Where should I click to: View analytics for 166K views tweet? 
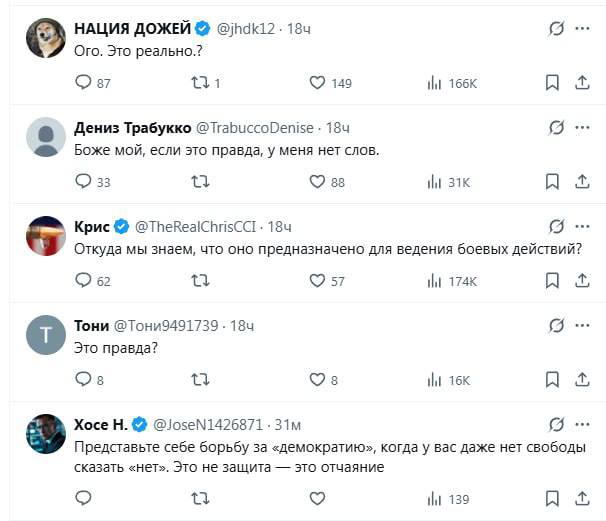click(x=452, y=83)
